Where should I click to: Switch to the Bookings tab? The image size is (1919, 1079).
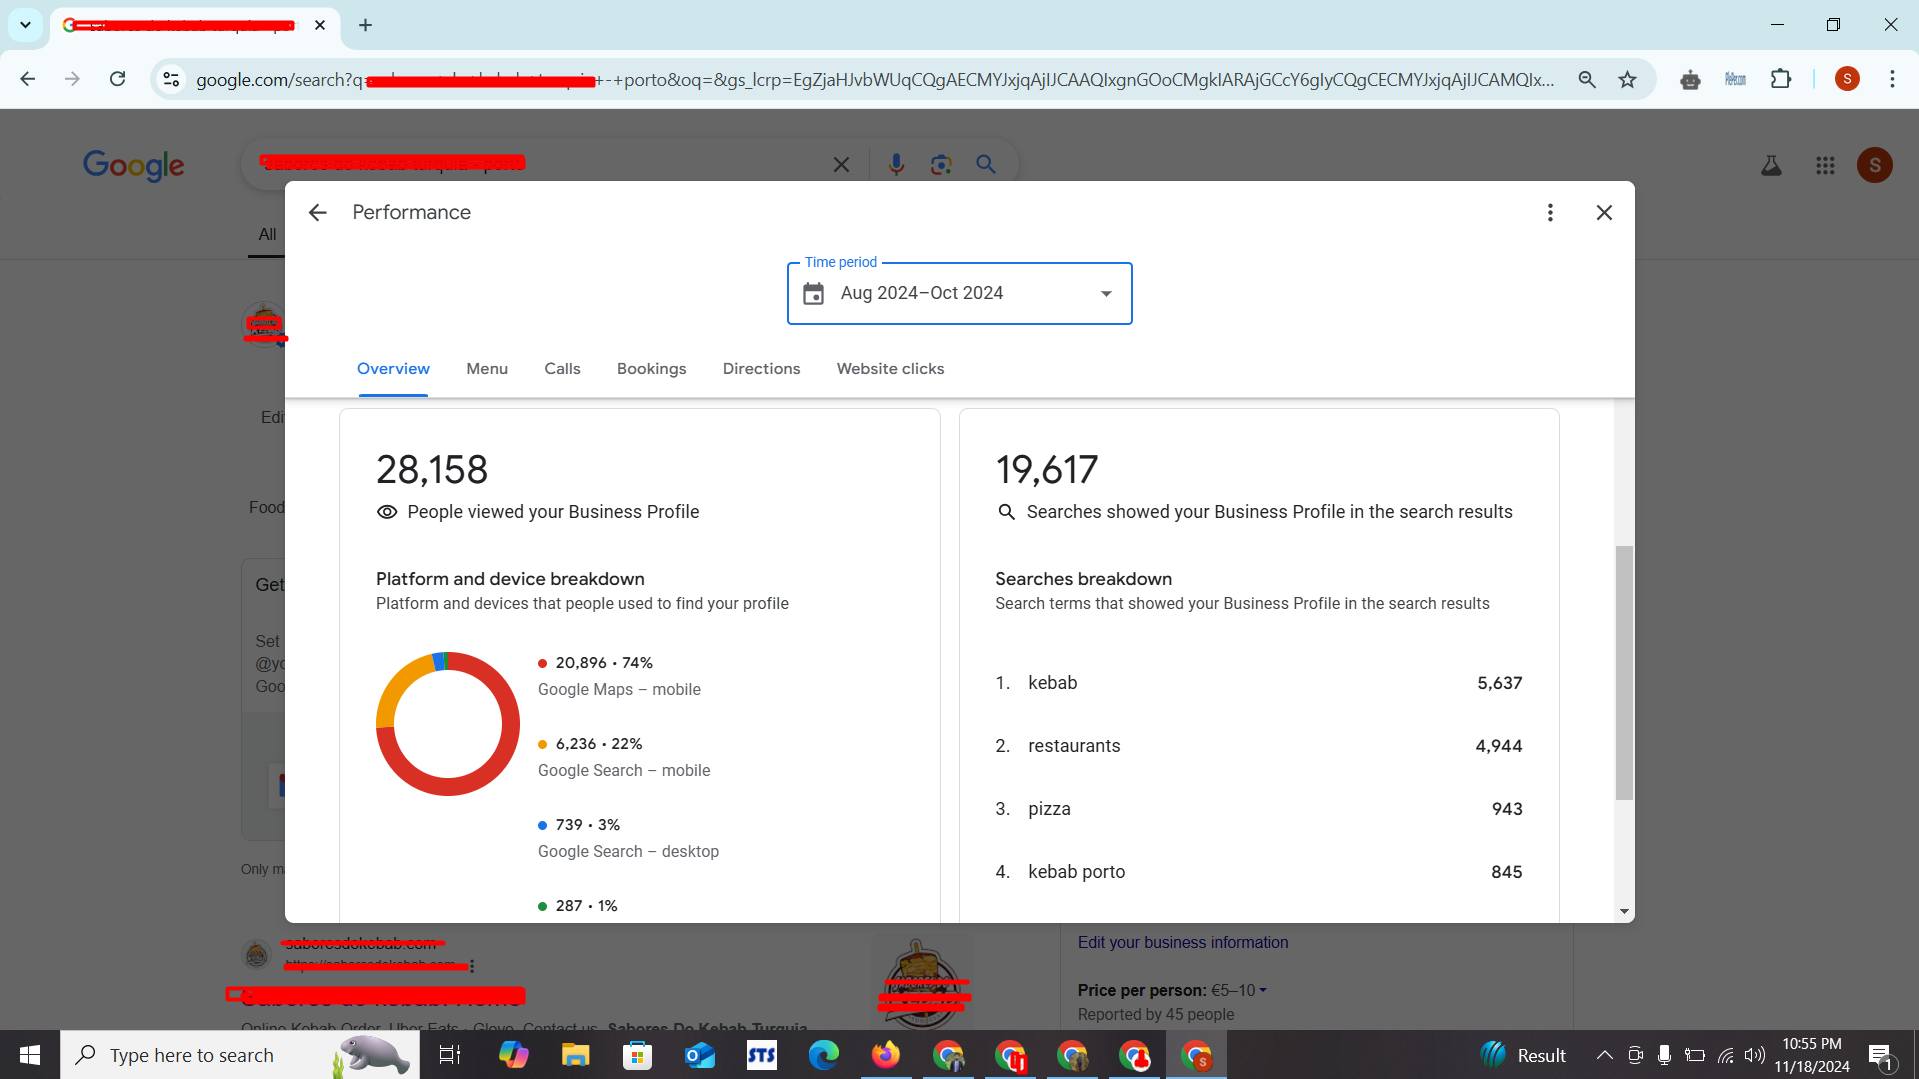(651, 369)
